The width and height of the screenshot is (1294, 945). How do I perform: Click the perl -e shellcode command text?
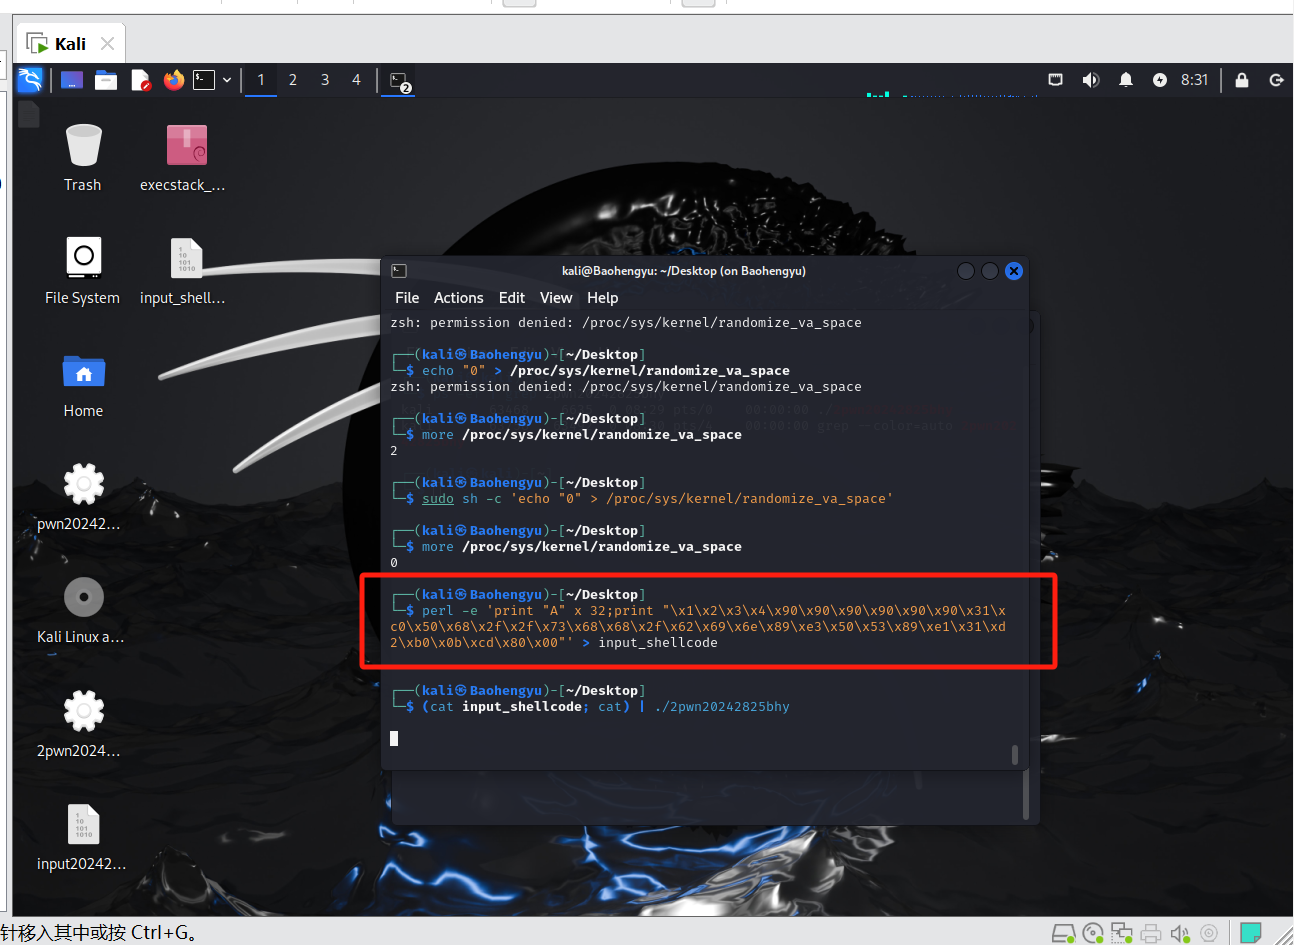tap(698, 627)
